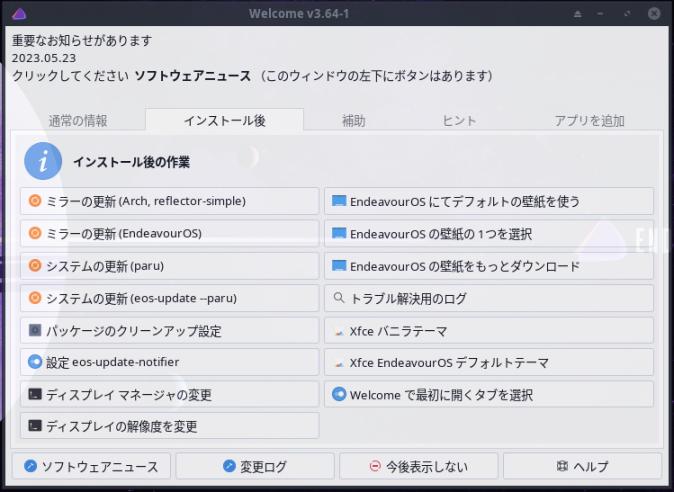
Task: Click Welcome で最初に開くタブを選択
Action: coord(489,394)
